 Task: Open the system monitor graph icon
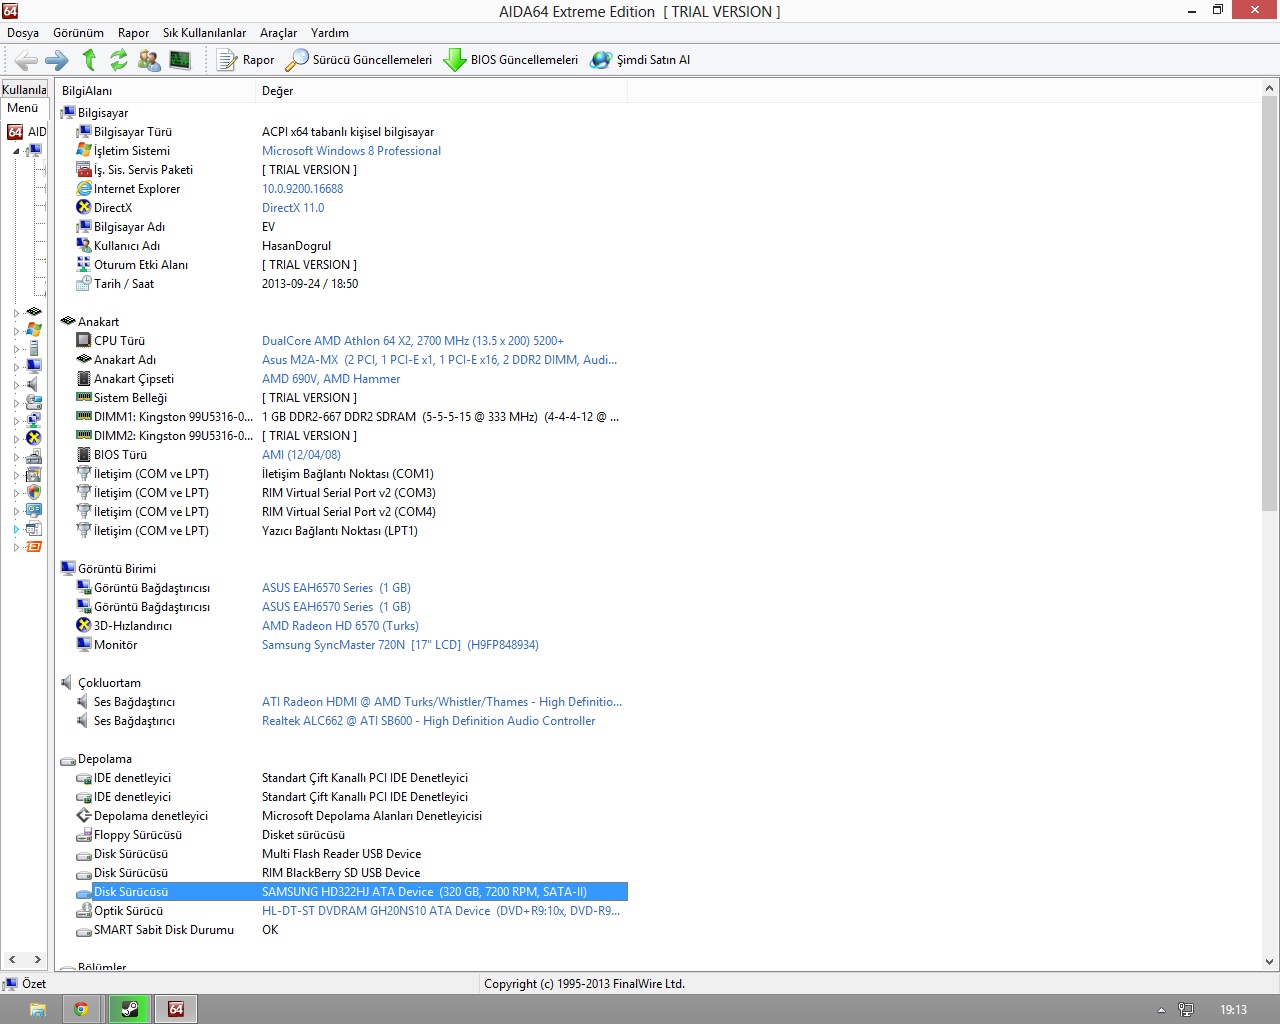point(180,60)
